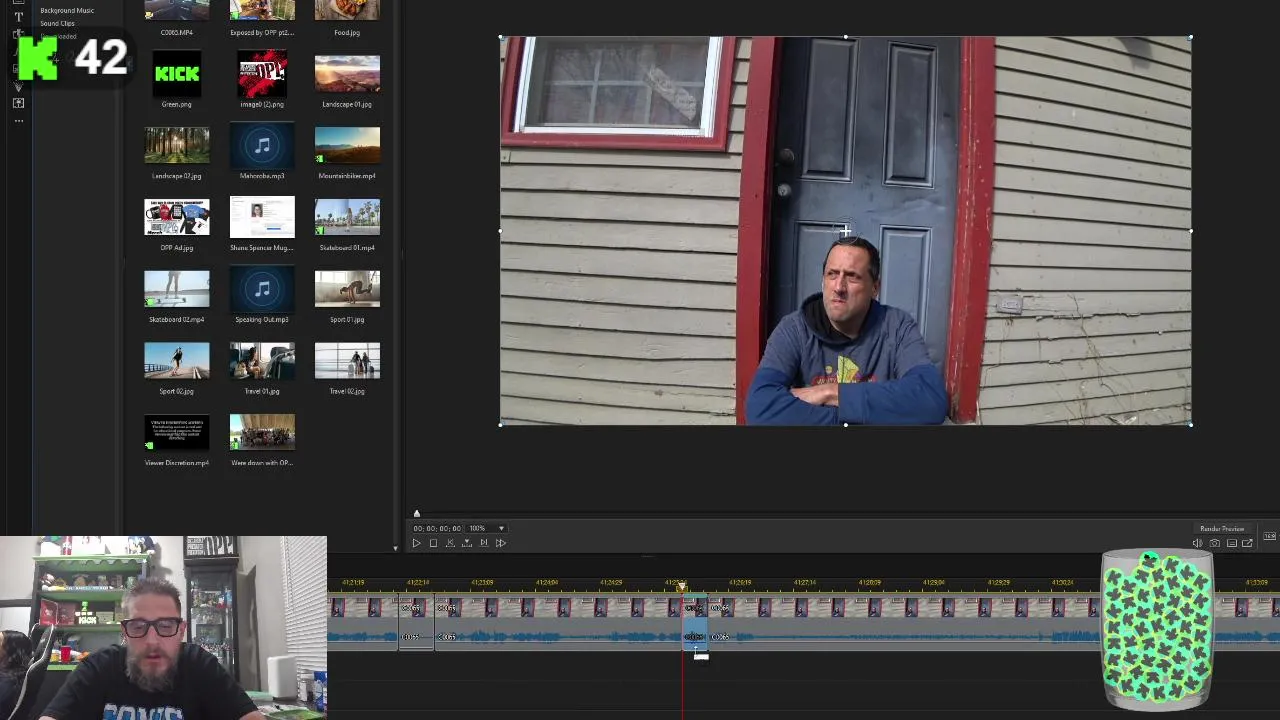Click the Mahoroba.mp3 file name
The height and width of the screenshot is (720, 1280).
262,176
